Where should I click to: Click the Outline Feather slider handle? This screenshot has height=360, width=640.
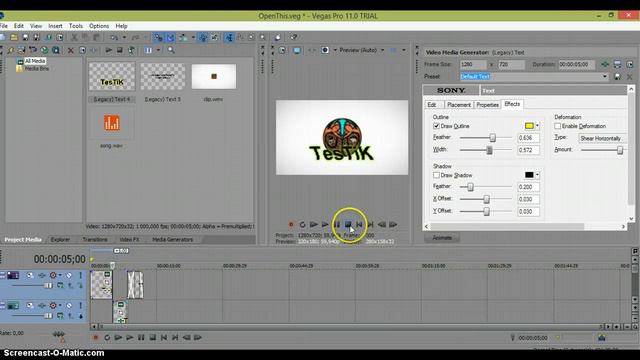[493, 138]
